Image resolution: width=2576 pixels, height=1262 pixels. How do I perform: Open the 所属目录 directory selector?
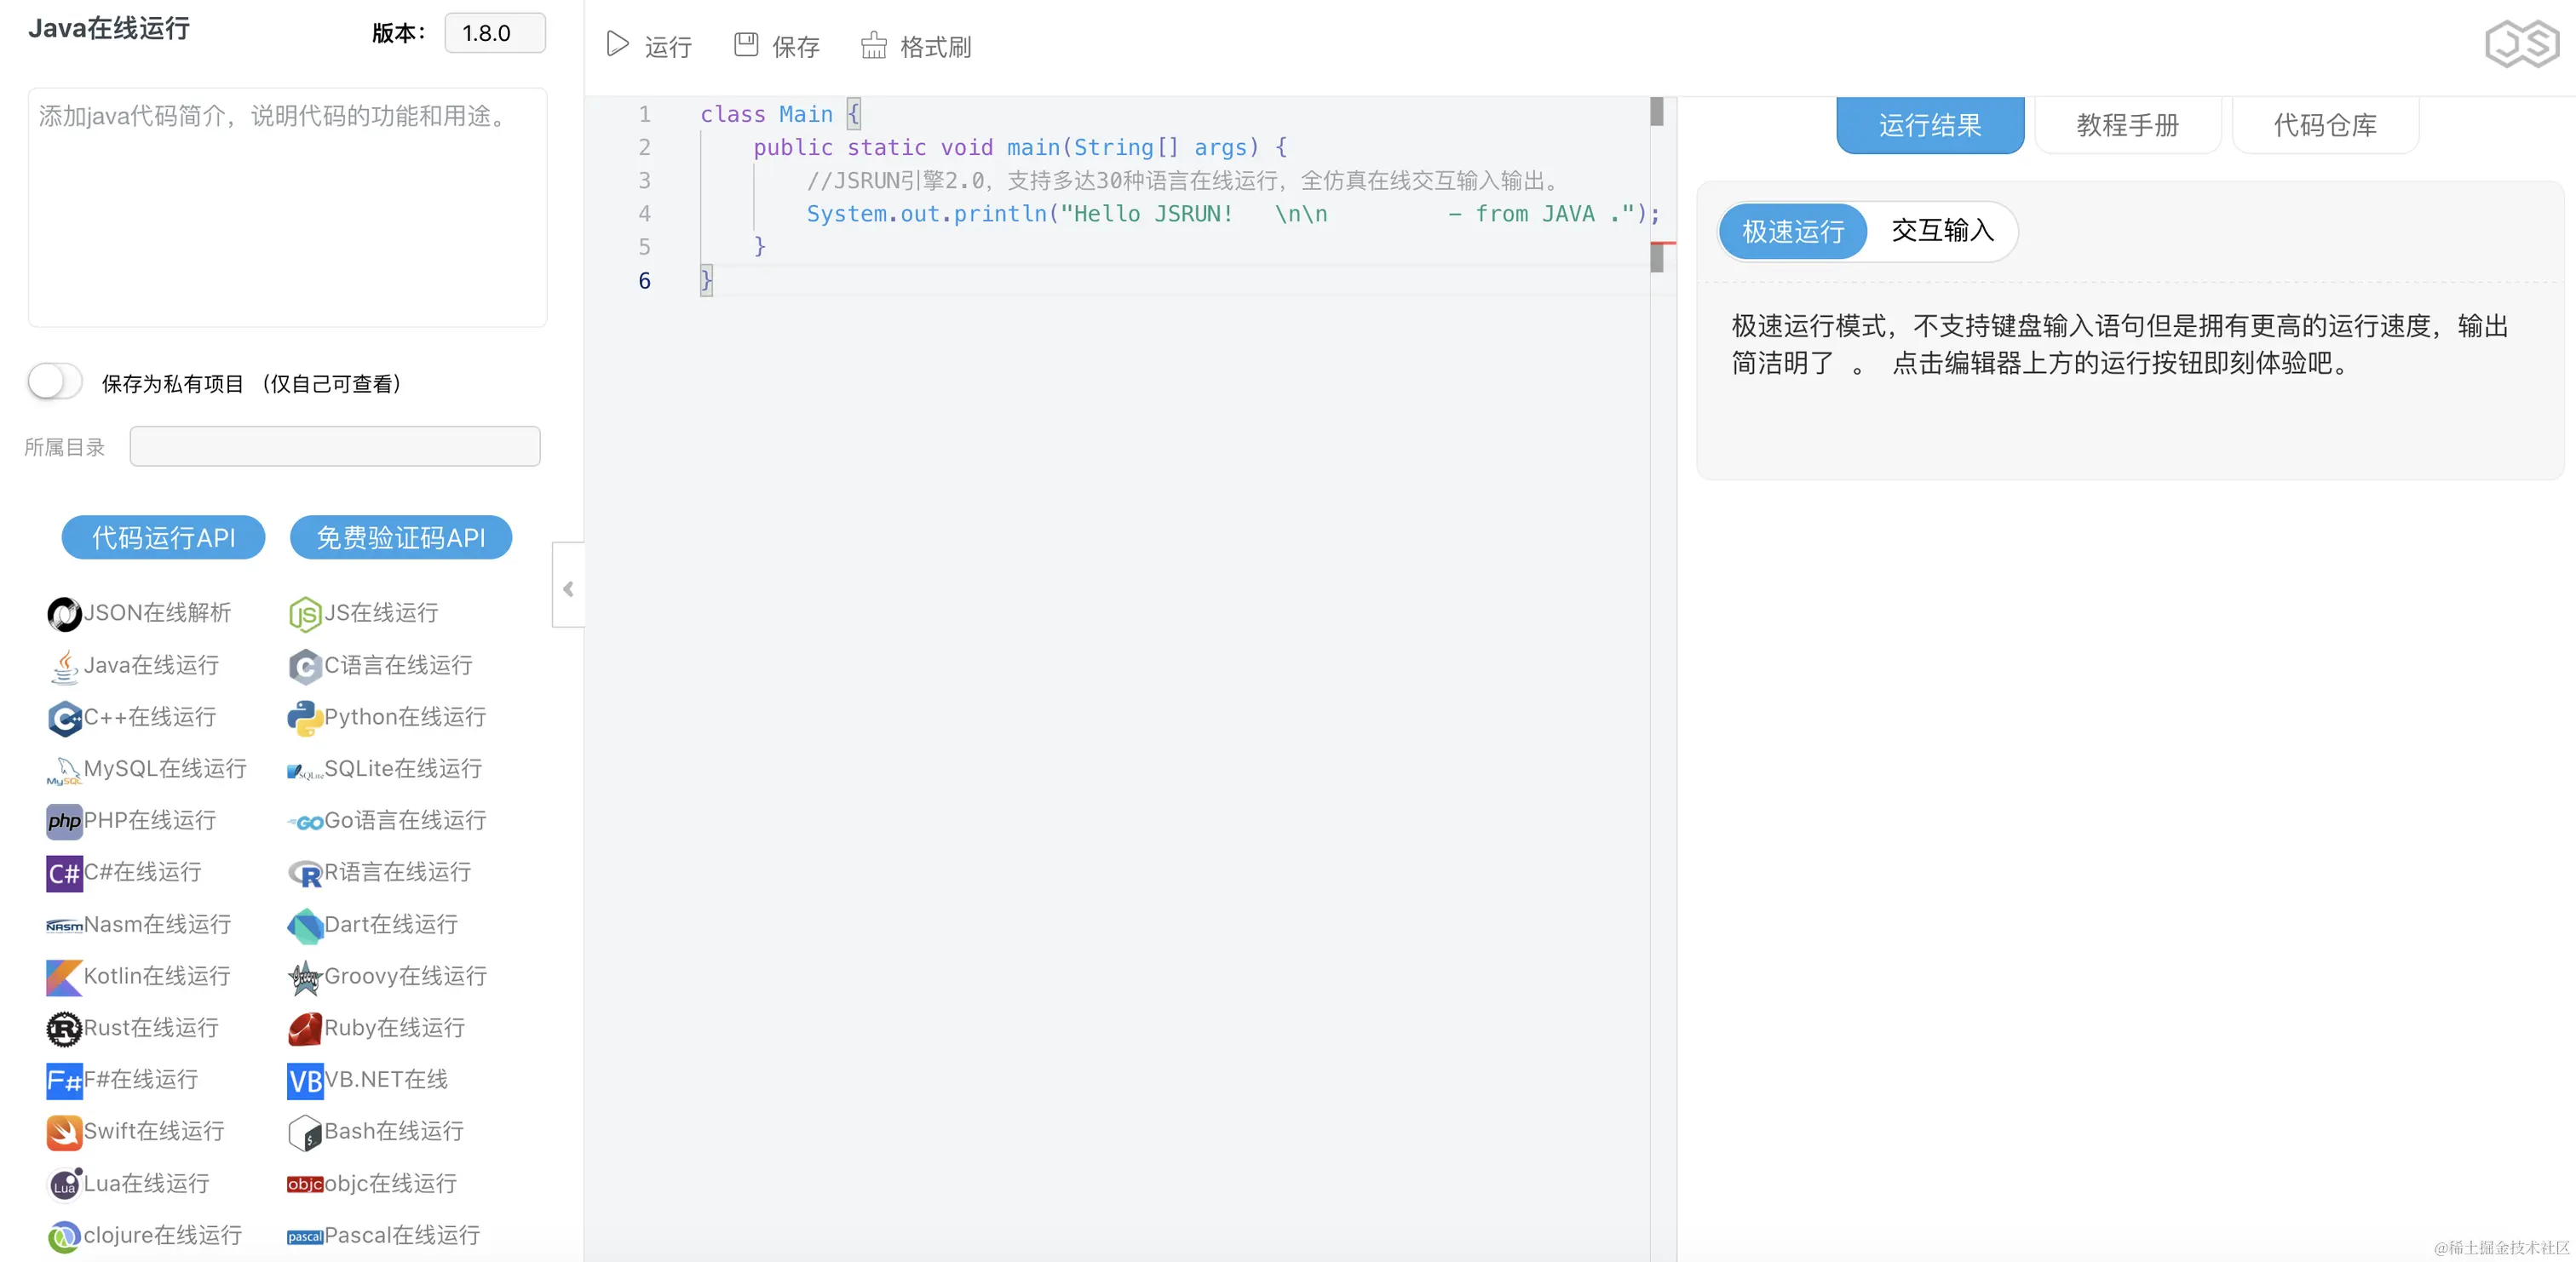pyautogui.click(x=335, y=446)
